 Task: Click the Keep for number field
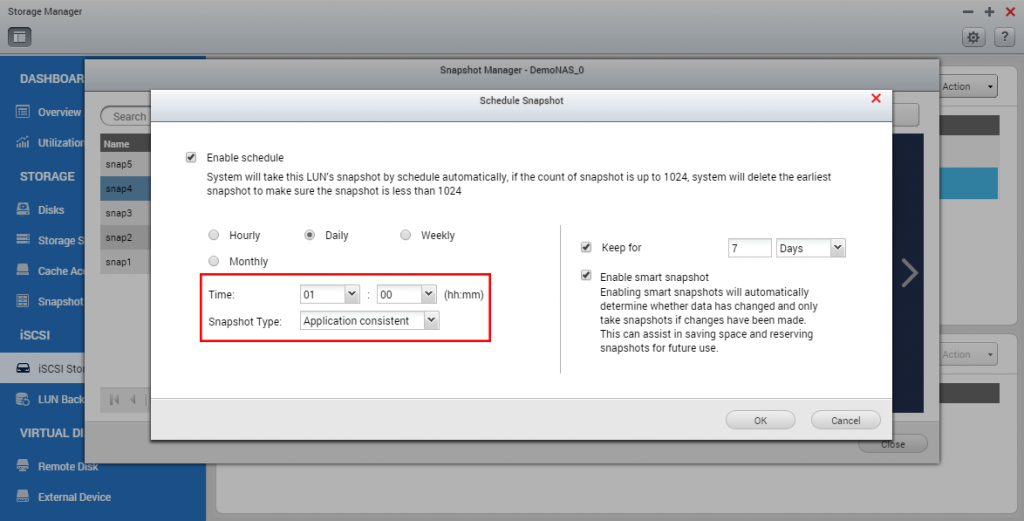point(749,247)
